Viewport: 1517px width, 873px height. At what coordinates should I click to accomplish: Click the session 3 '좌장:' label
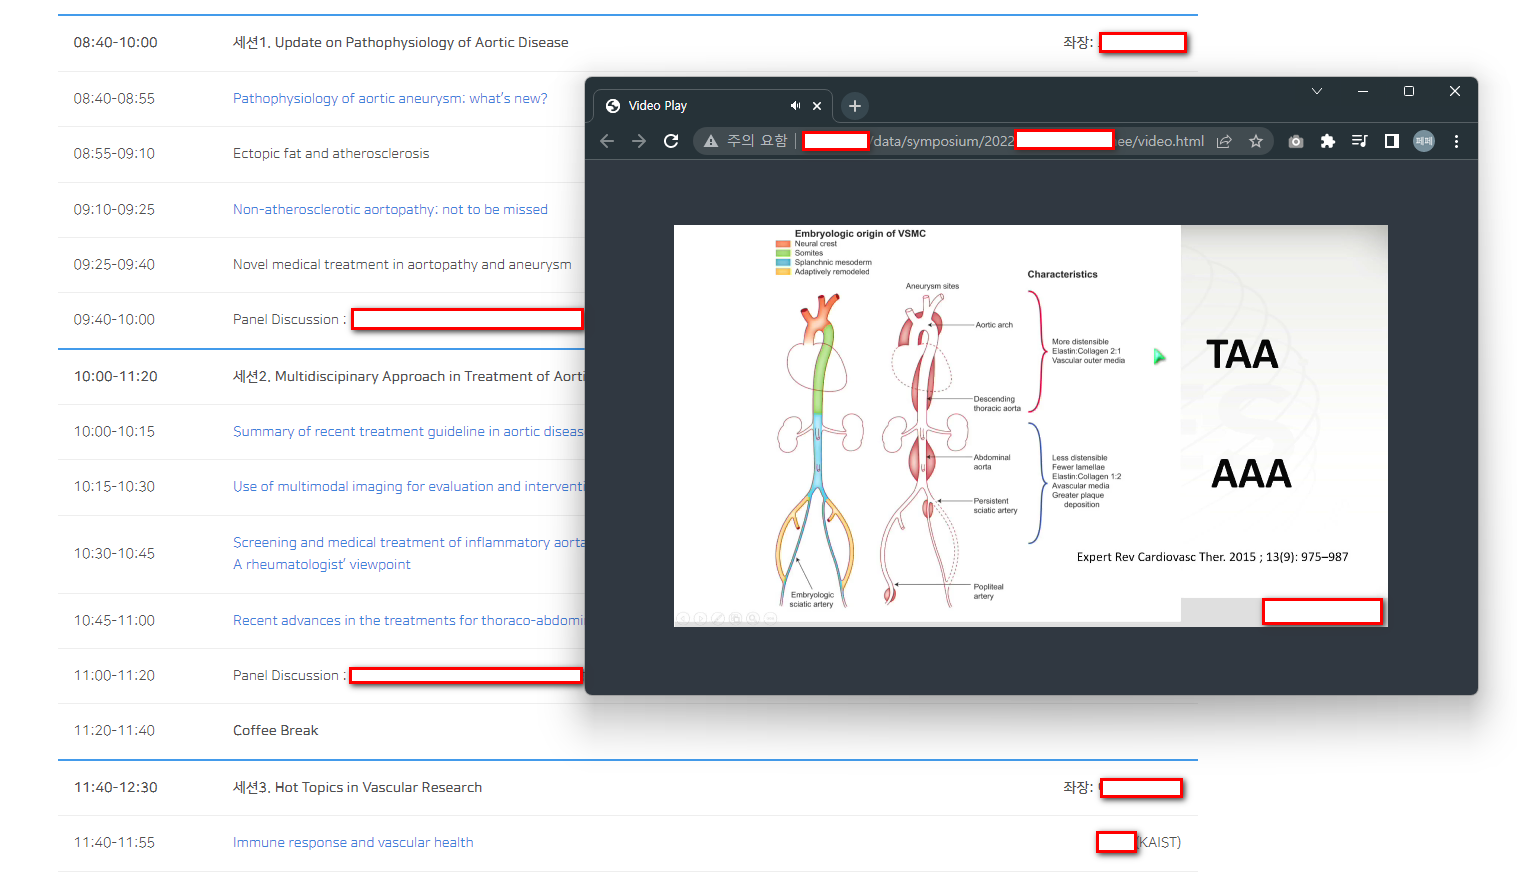1078,787
